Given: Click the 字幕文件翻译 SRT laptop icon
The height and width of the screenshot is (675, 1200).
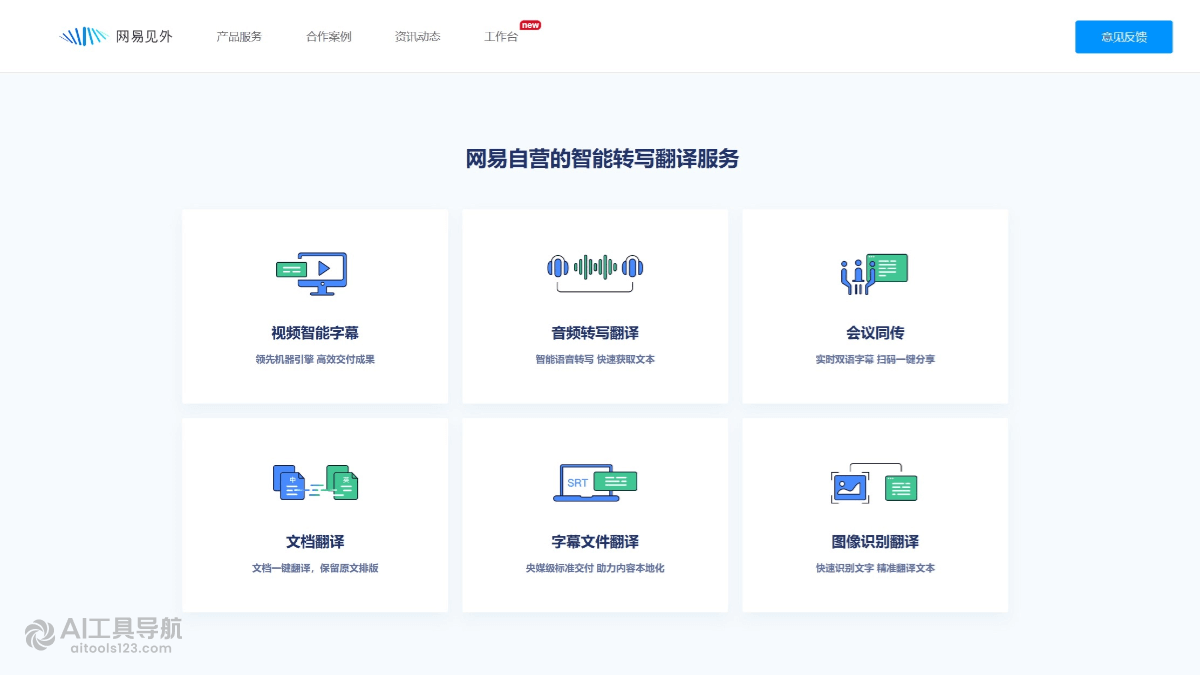Looking at the screenshot, I should (595, 482).
